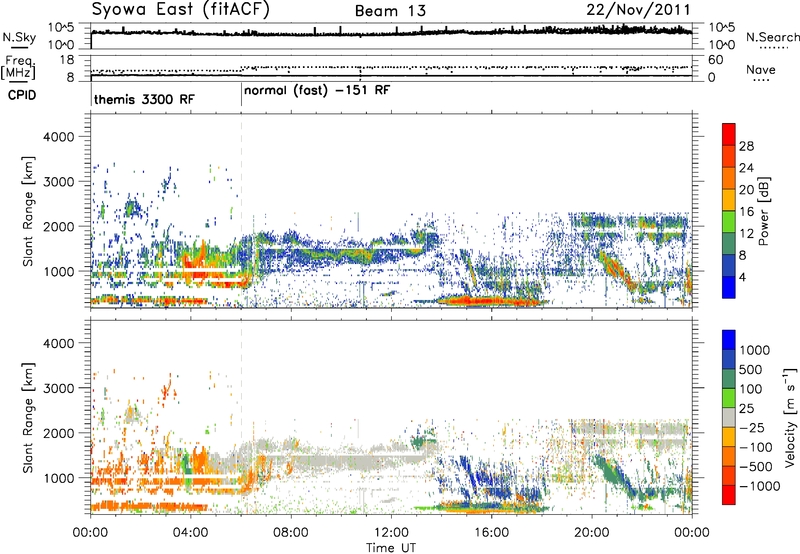
Task: Click the date "22/Nov/2011"
Action: click(638, 10)
